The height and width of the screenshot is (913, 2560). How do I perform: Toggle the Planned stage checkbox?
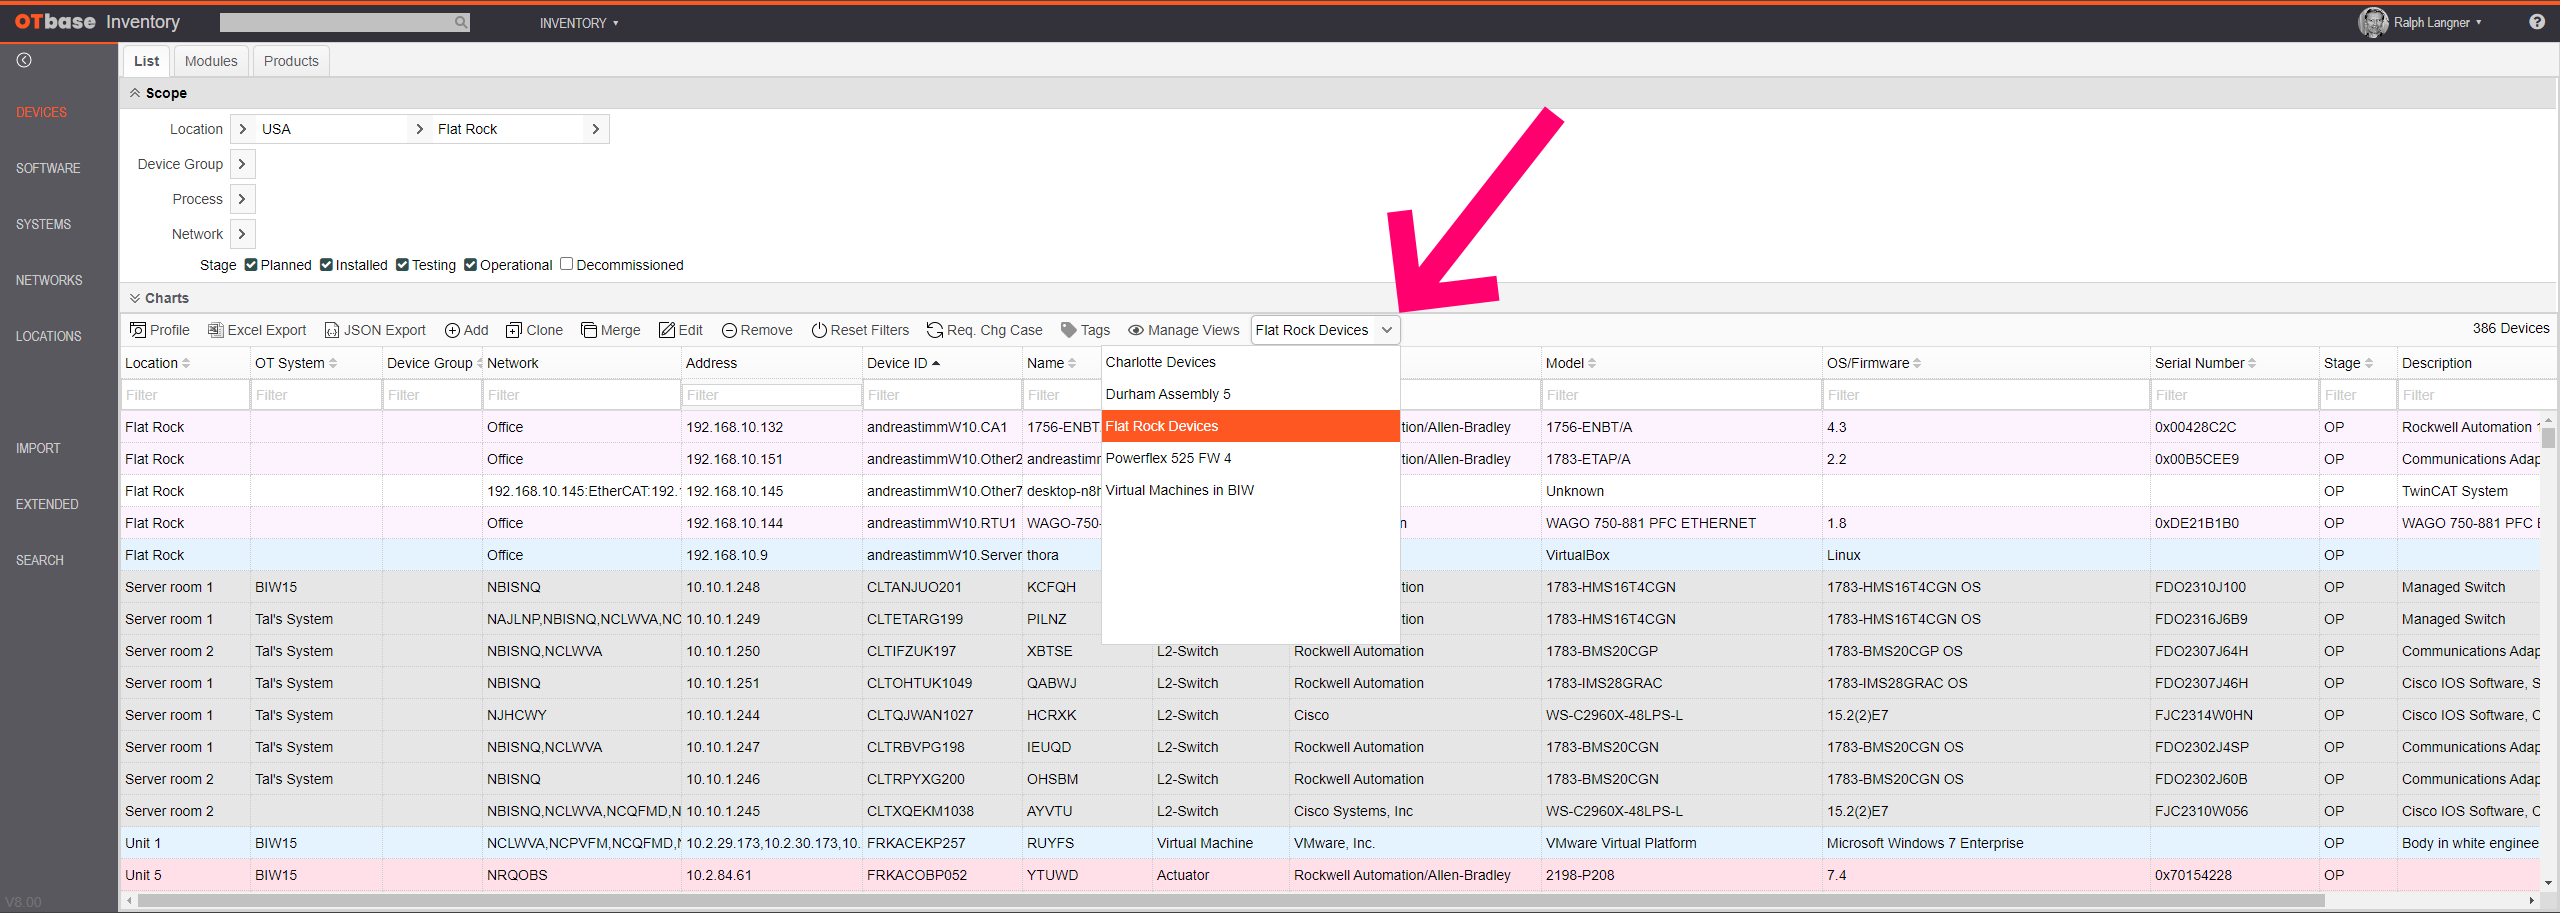pyautogui.click(x=251, y=264)
